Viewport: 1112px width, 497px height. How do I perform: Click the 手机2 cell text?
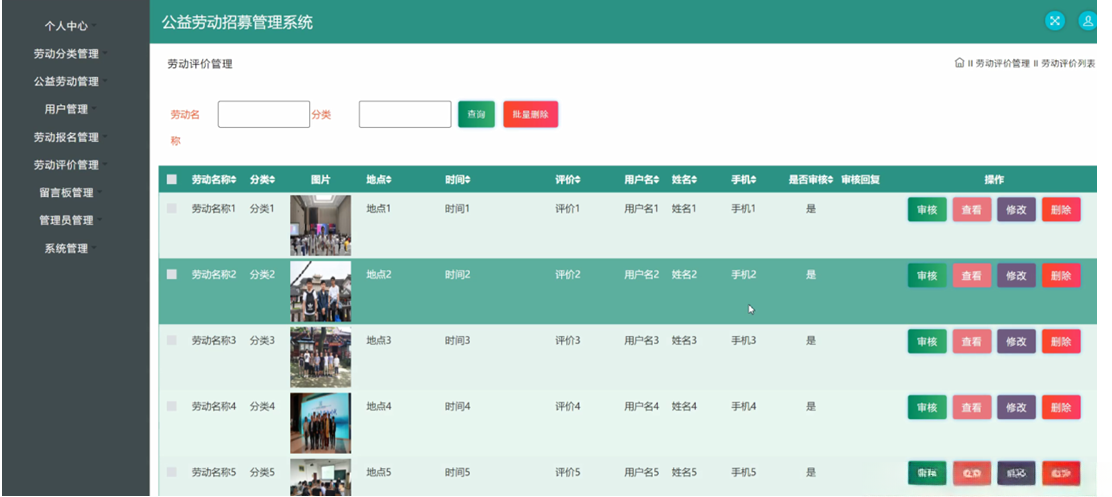coord(744,274)
